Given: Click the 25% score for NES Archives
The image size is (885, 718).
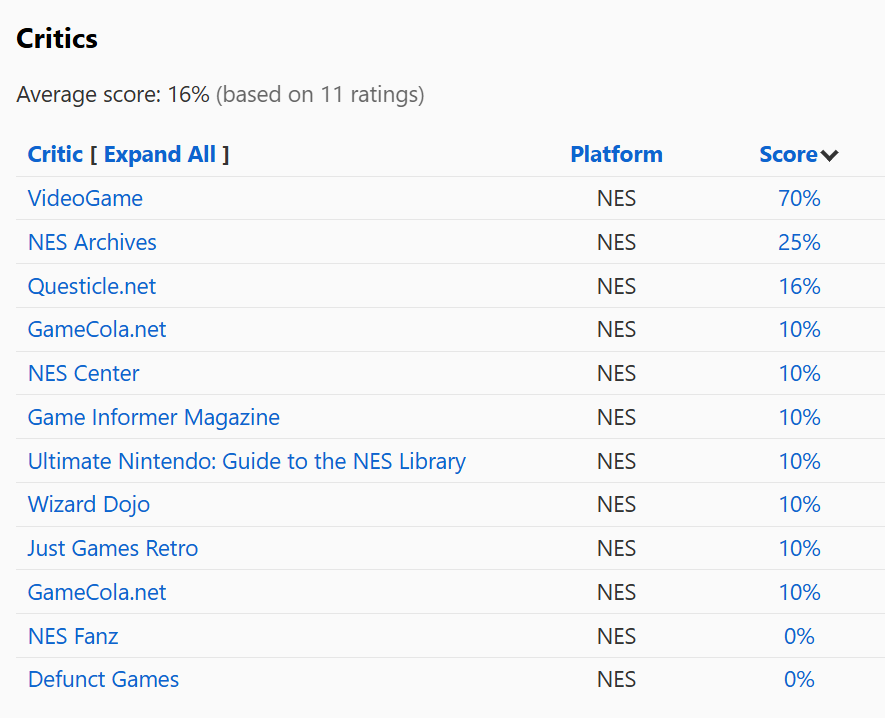Looking at the screenshot, I should (799, 242).
